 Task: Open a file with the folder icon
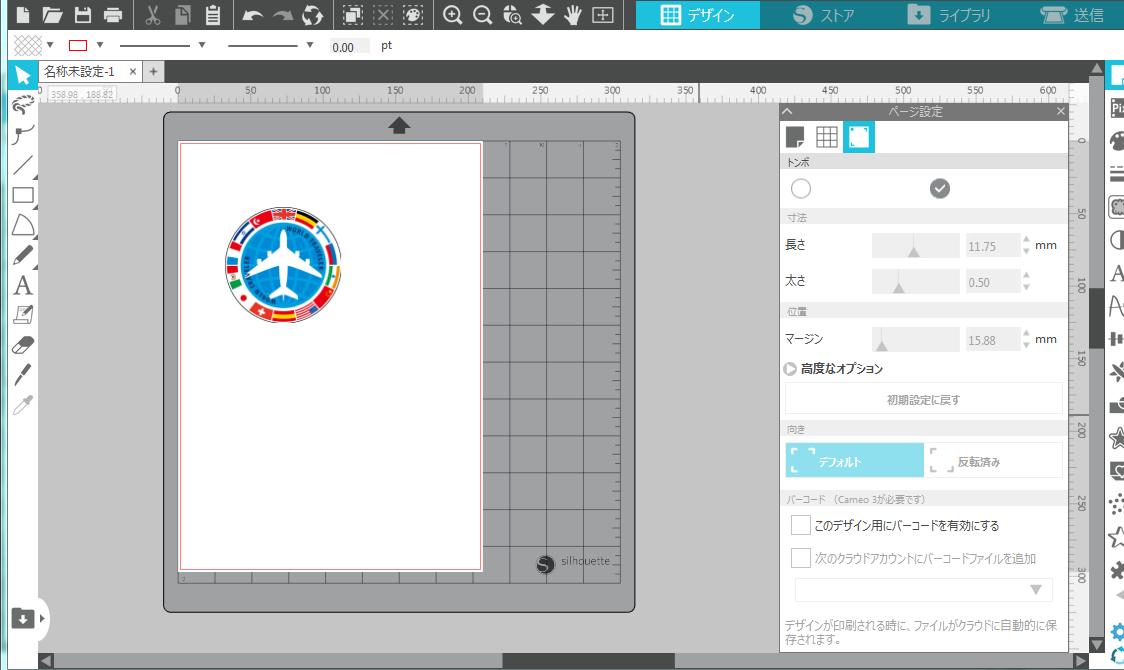(52, 14)
